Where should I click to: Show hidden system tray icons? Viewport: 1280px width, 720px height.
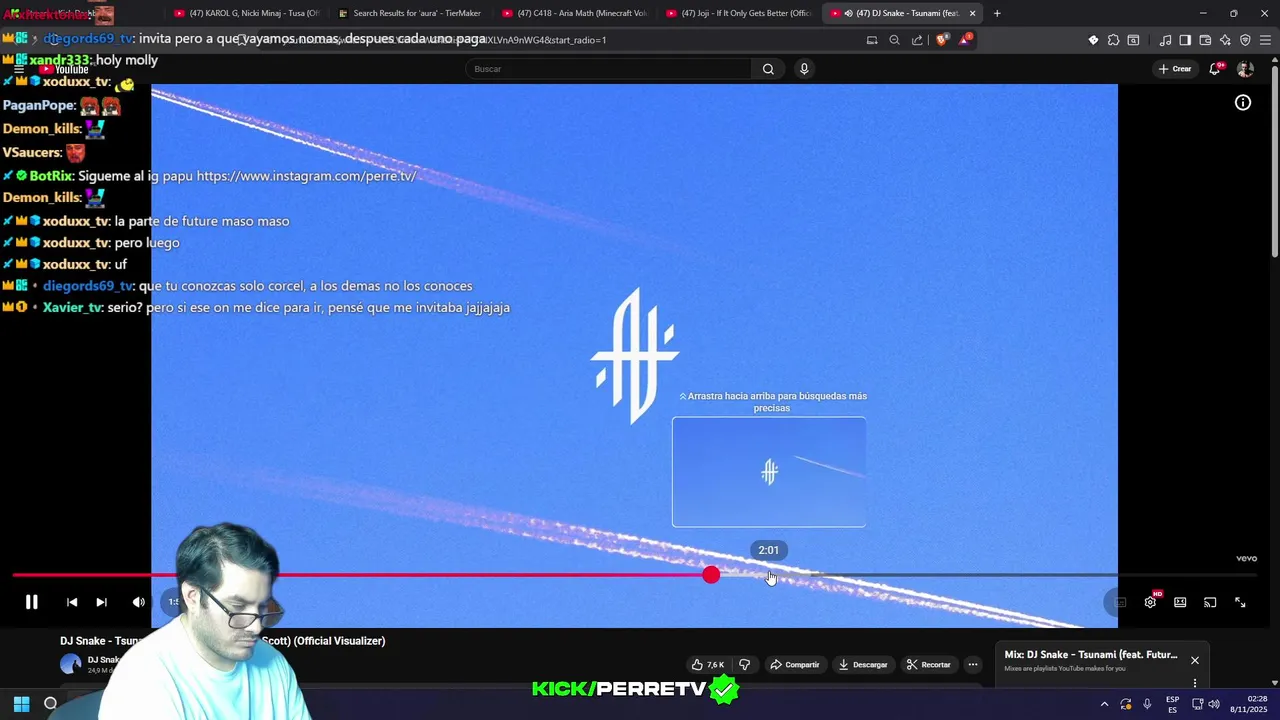[1104, 704]
